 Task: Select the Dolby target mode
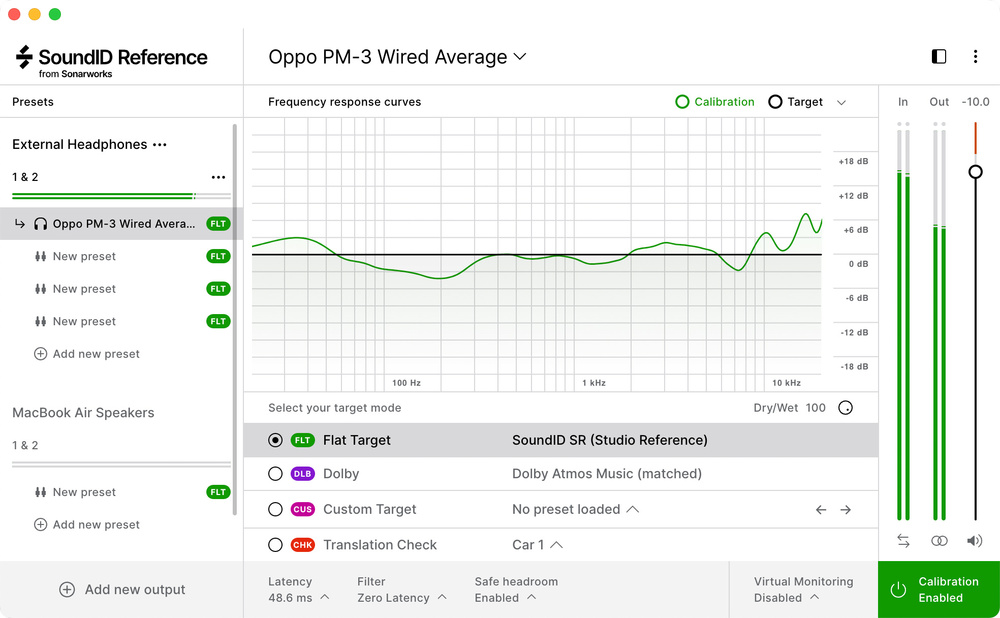point(276,474)
